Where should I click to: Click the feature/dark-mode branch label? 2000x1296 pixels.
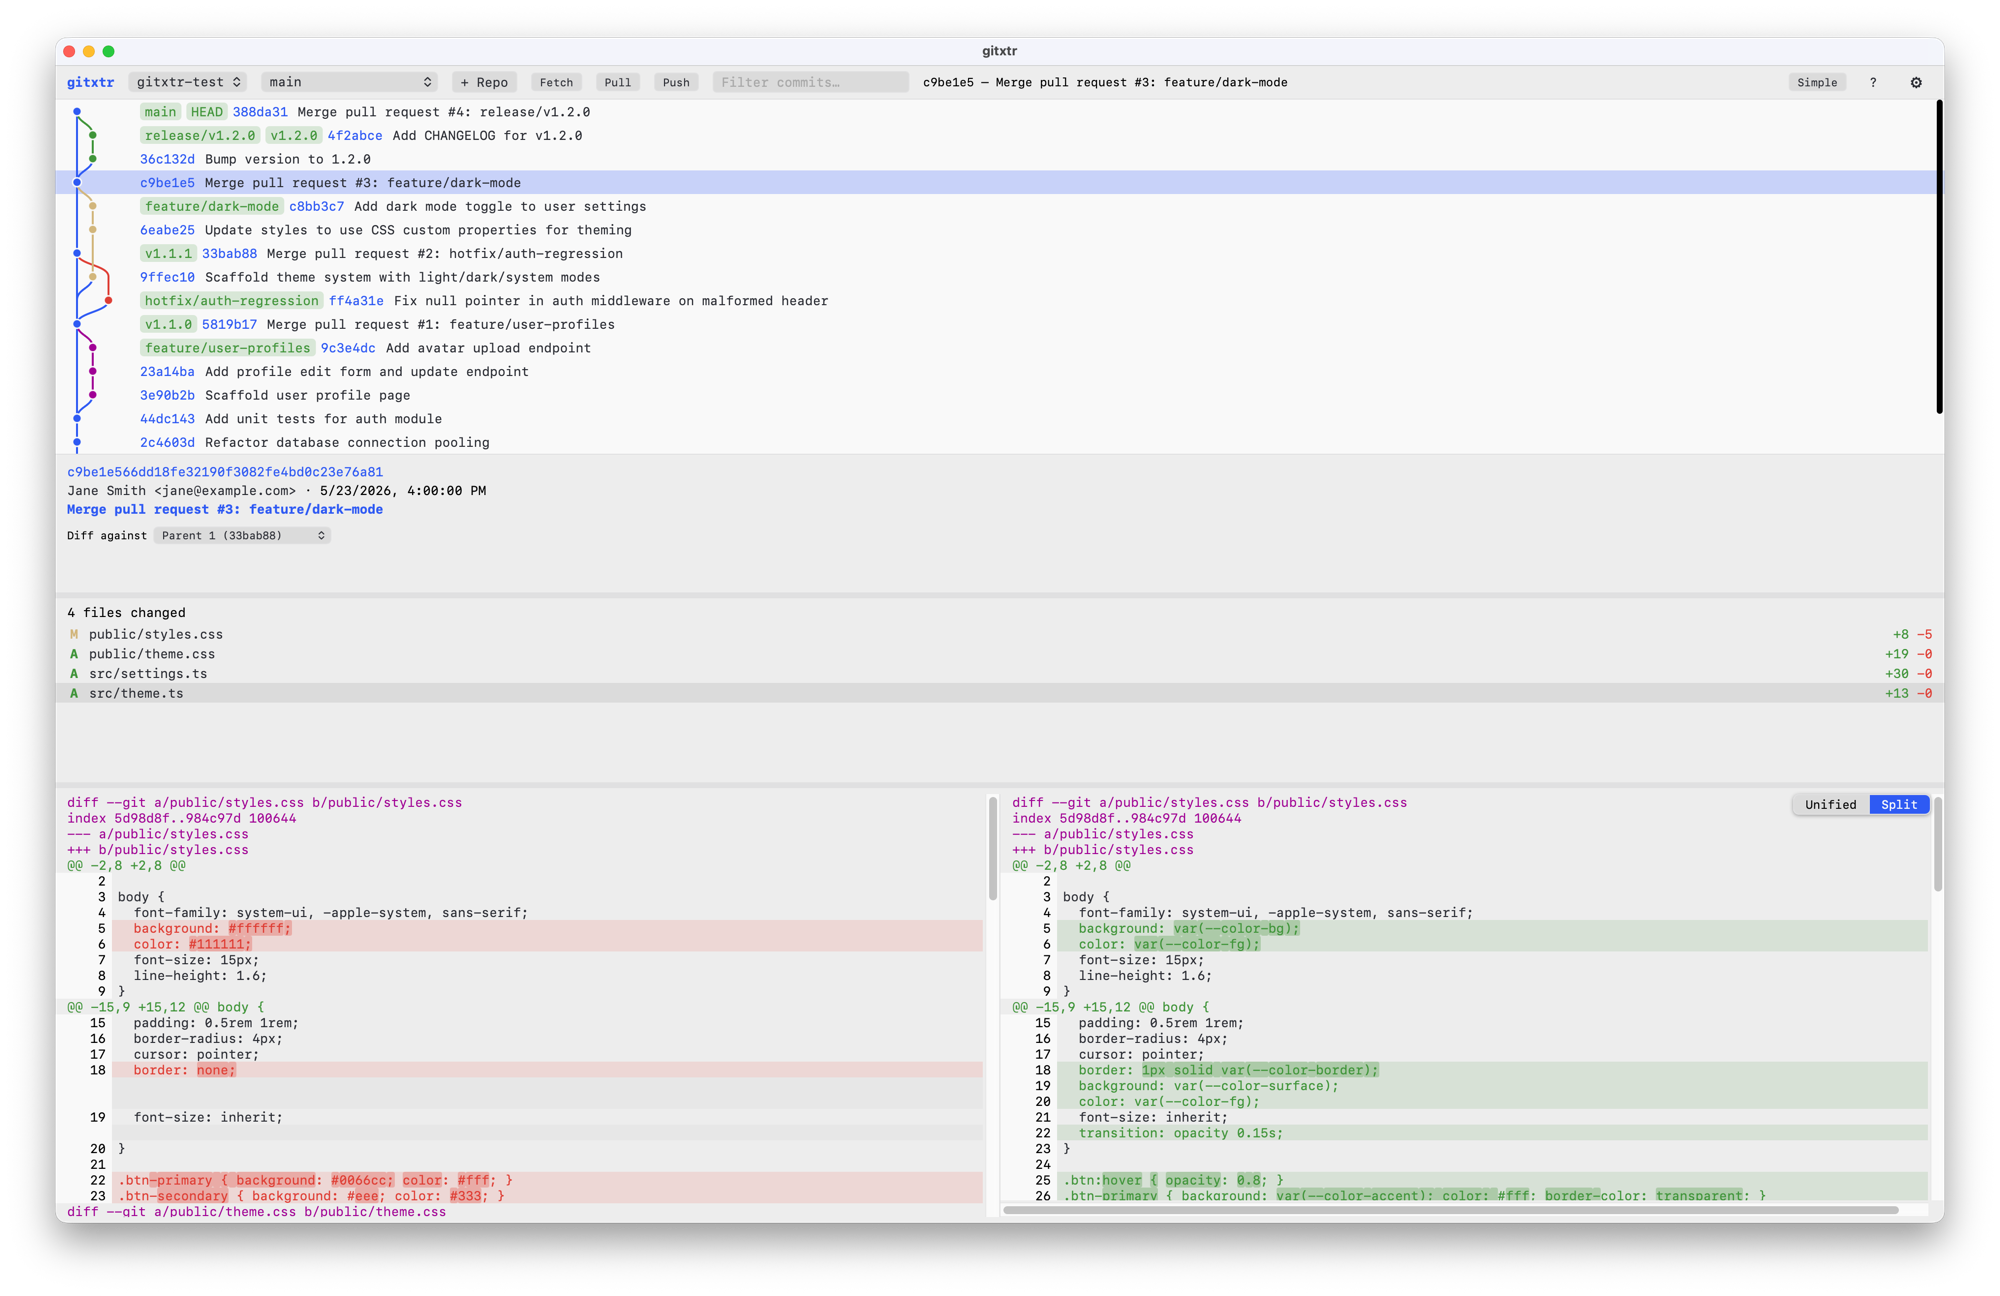tap(211, 207)
